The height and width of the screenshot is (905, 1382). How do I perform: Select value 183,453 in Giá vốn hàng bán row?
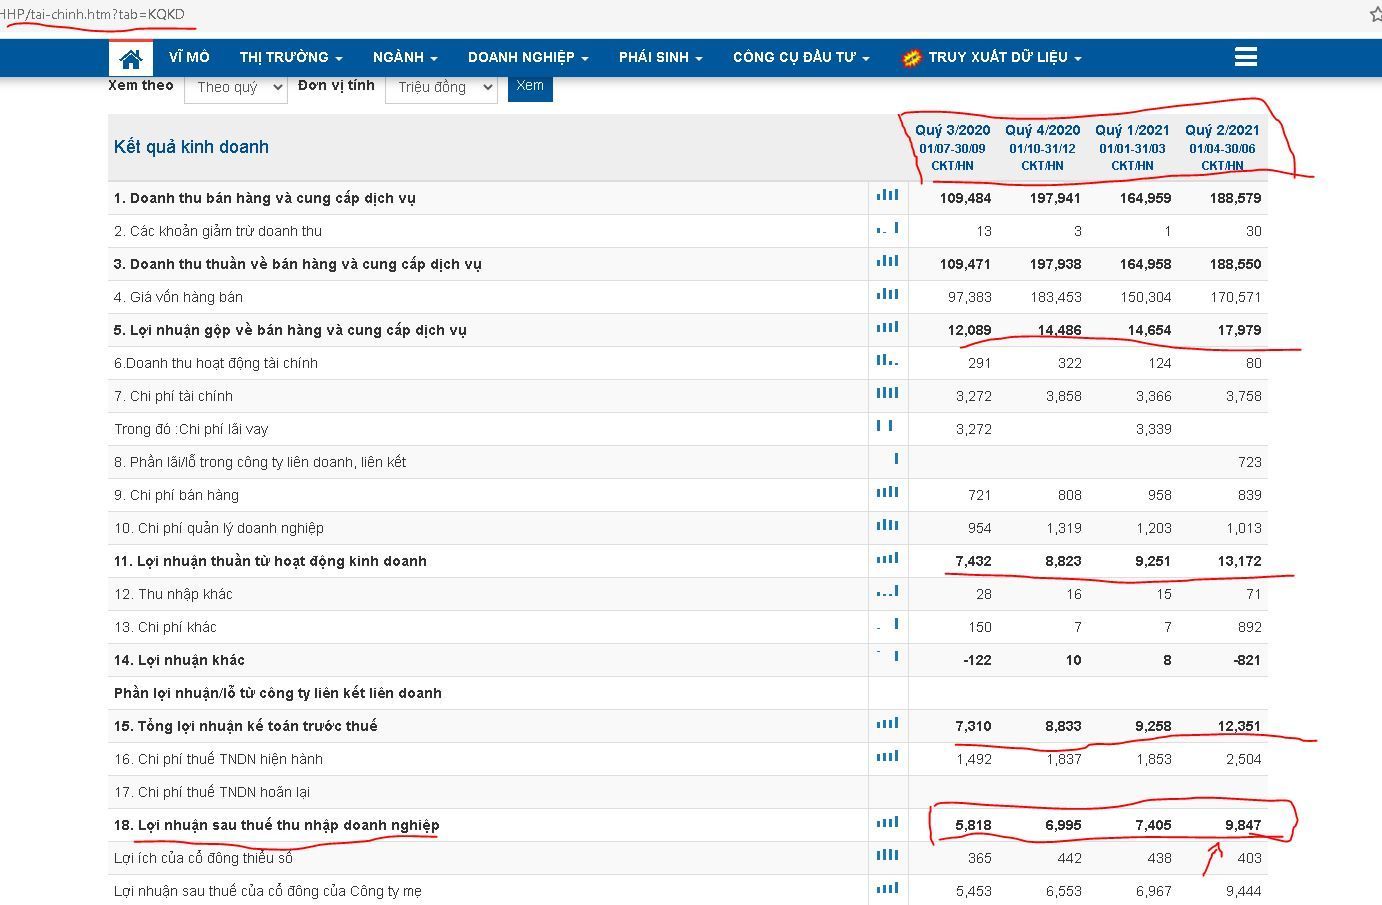coord(1056,297)
